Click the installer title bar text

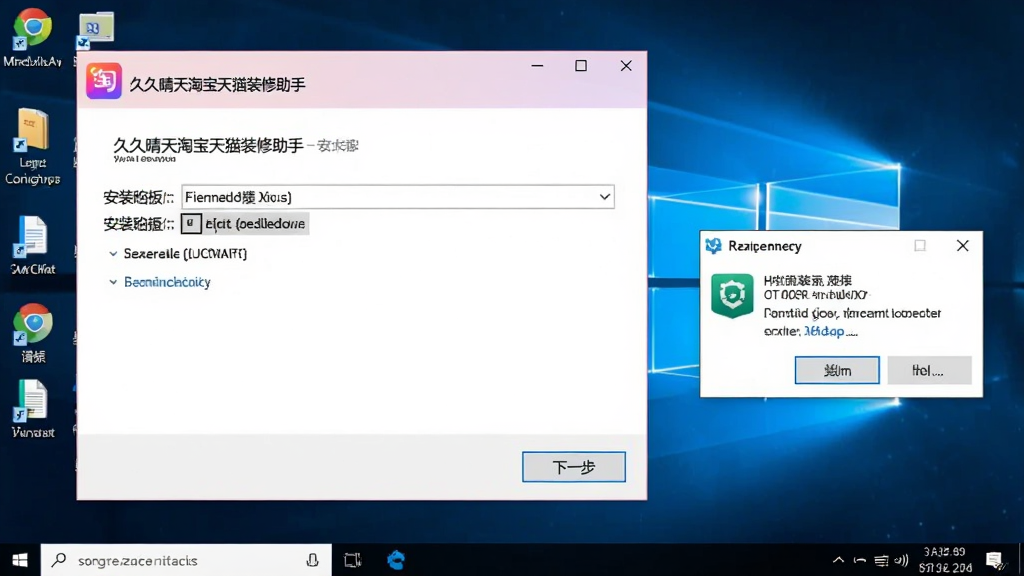pos(217,84)
